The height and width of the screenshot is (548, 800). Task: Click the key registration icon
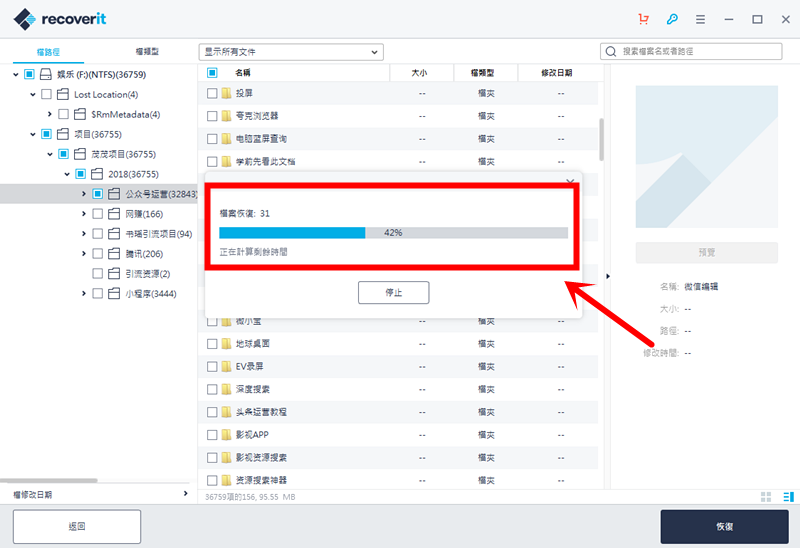(672, 19)
